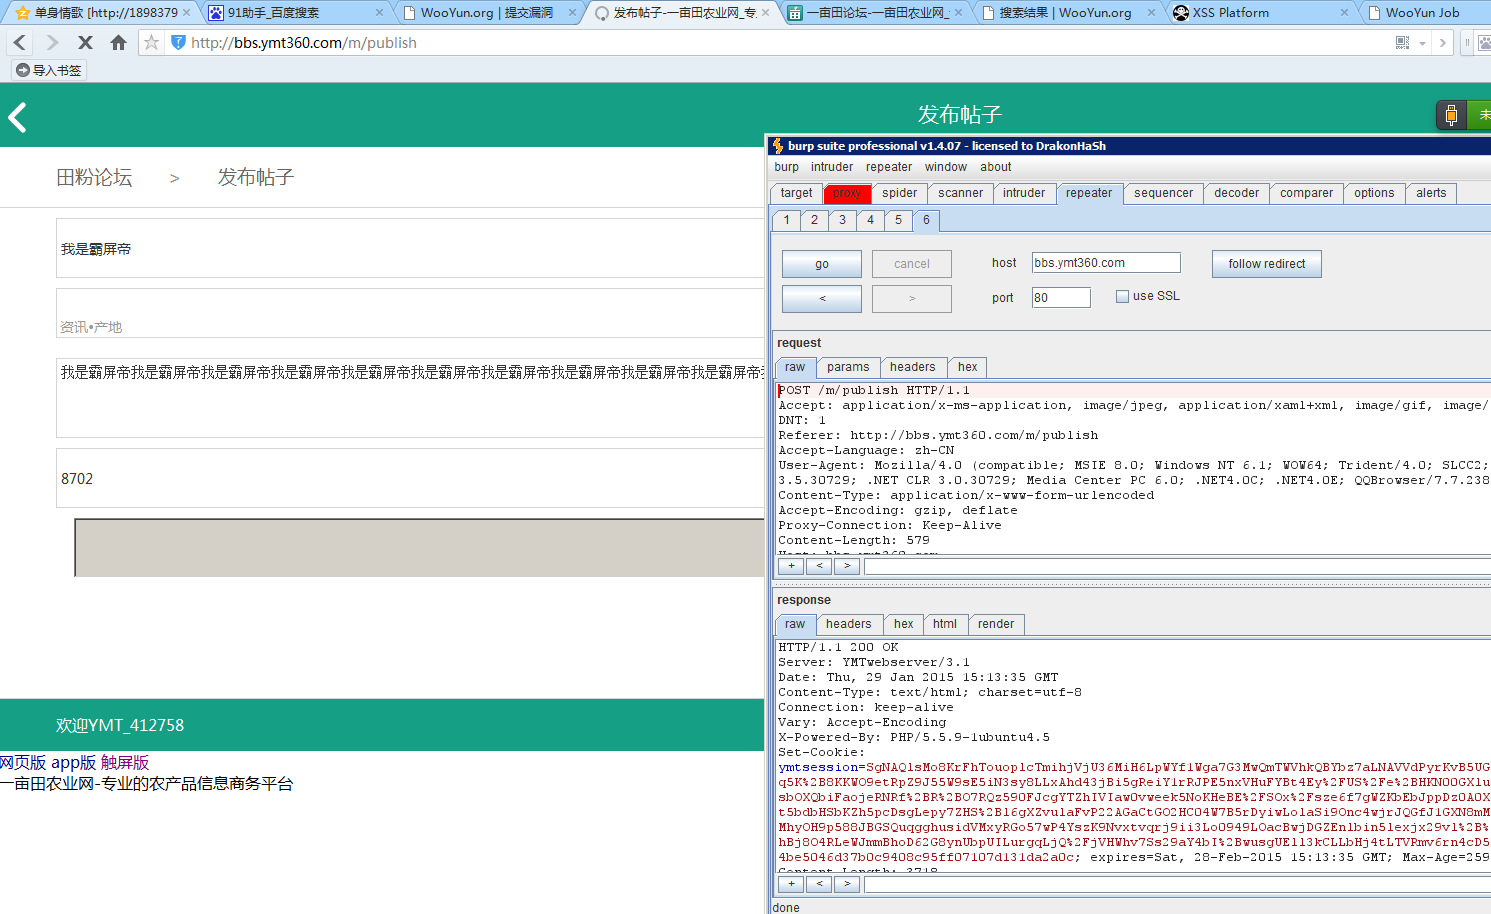Image resolution: width=1491 pixels, height=914 pixels.
Task: Click the + button under request pane
Action: coord(791,566)
